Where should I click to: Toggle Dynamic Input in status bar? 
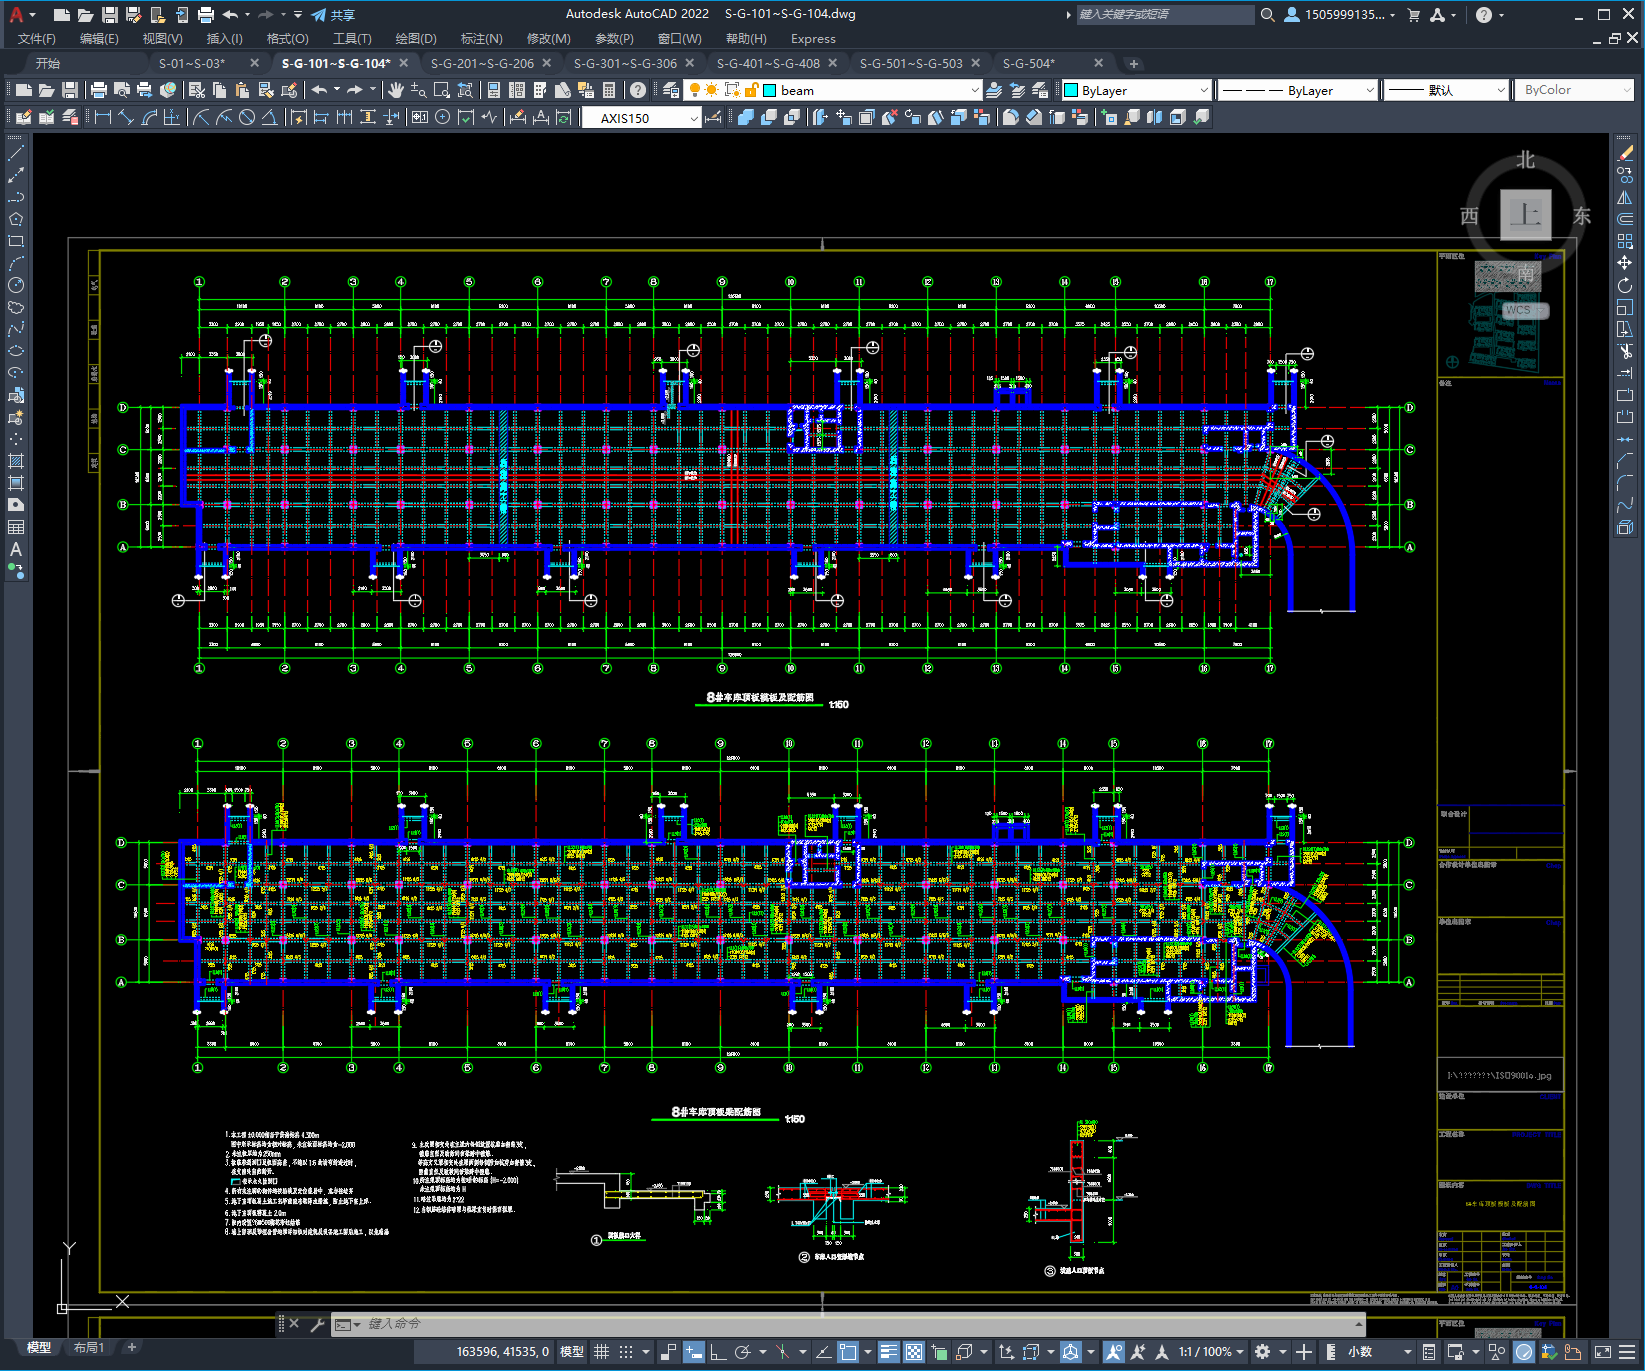(694, 1352)
